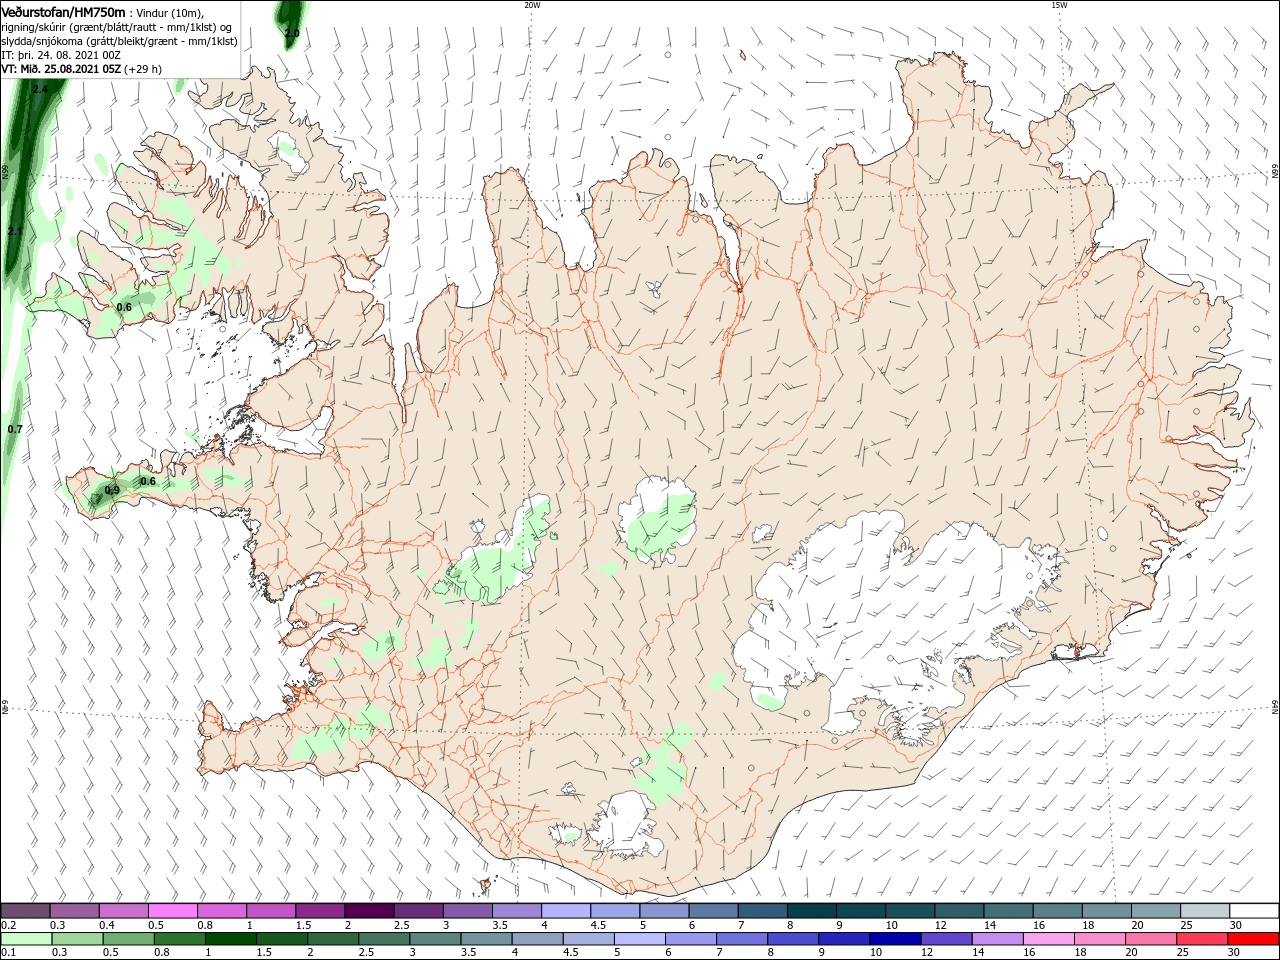The height and width of the screenshot is (960, 1280).
Task: Click the '15W' longitude label
Action: (x=1059, y=4)
